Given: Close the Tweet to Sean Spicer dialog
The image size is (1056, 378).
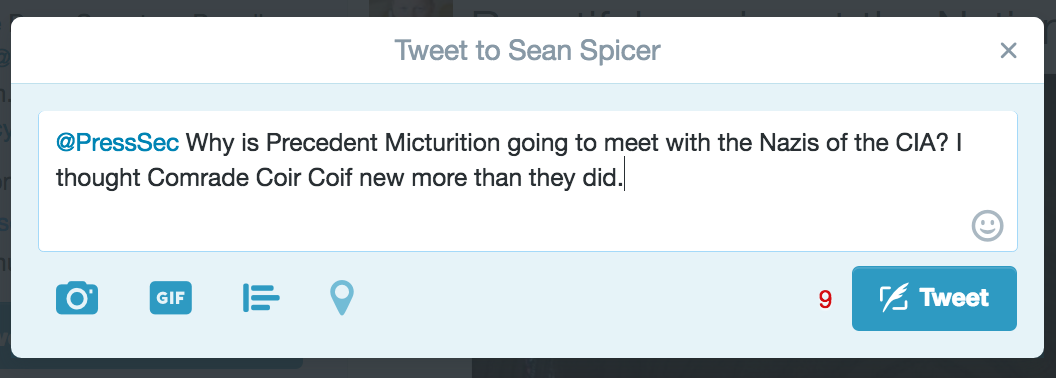Looking at the screenshot, I should 1008,51.
